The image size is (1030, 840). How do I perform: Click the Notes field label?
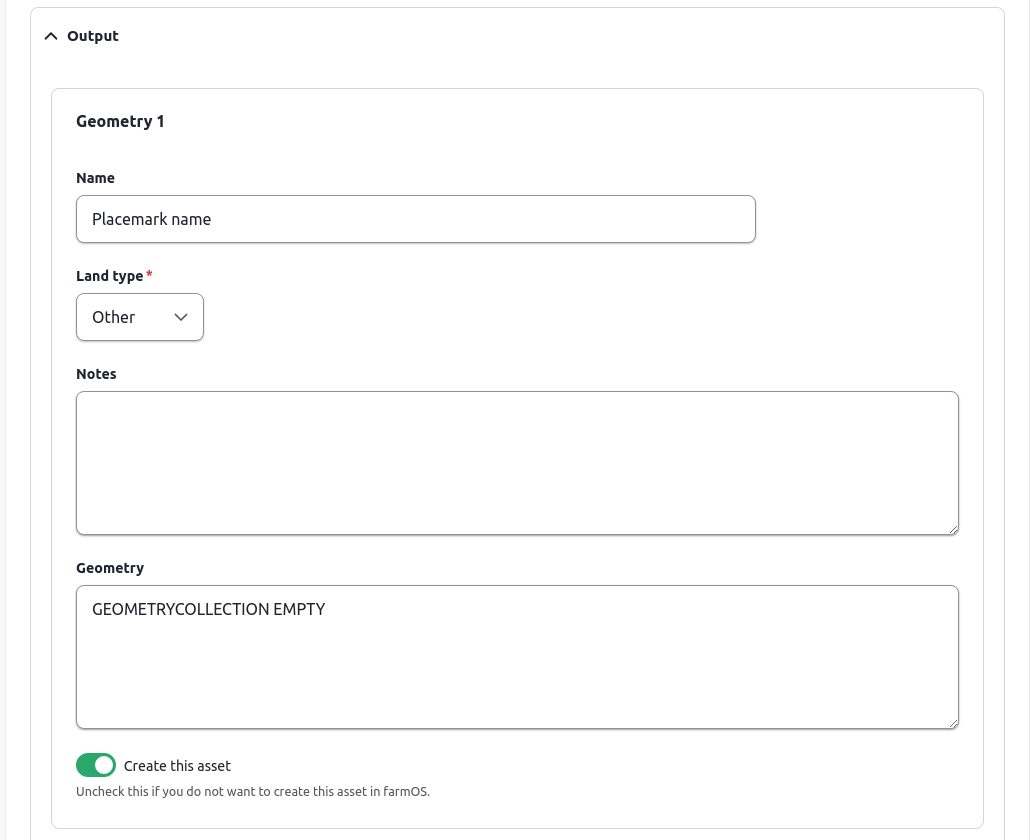pyautogui.click(x=96, y=374)
